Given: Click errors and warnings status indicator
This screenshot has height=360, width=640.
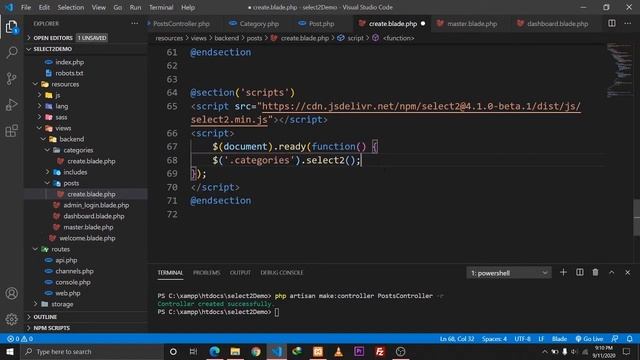Looking at the screenshot, I should (x=20, y=339).
